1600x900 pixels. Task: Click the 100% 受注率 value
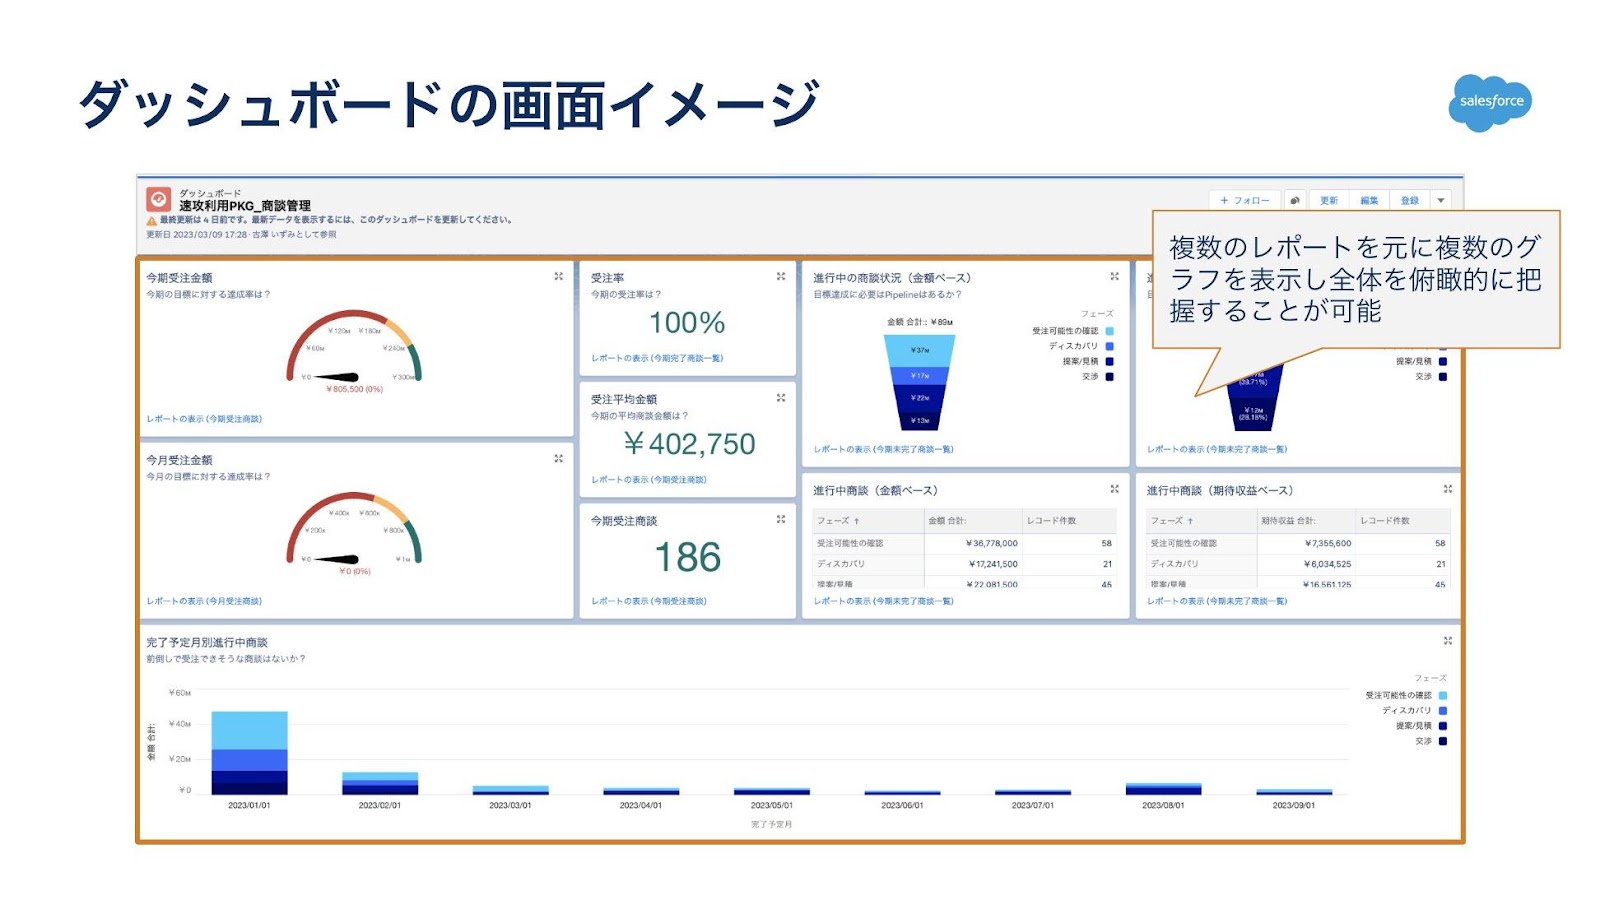(x=687, y=323)
